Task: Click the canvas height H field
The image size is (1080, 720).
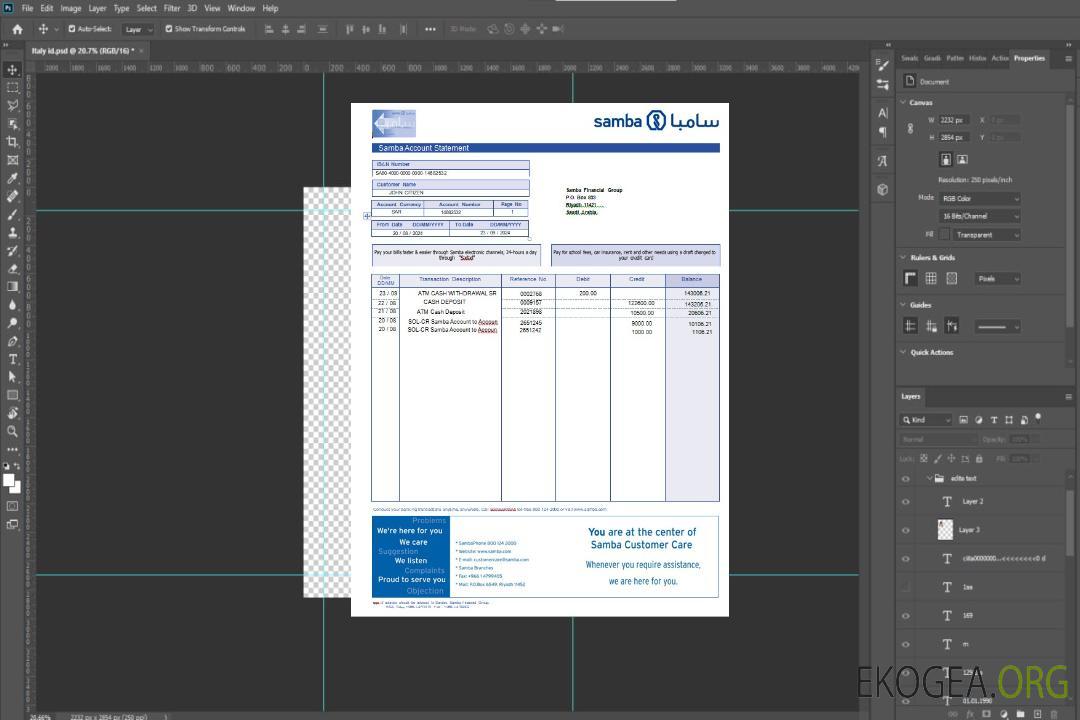Action: click(x=955, y=137)
